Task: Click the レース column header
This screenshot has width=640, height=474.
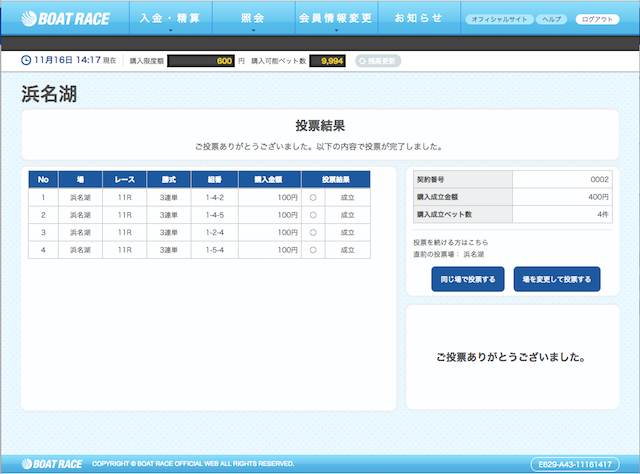Action: tap(124, 180)
